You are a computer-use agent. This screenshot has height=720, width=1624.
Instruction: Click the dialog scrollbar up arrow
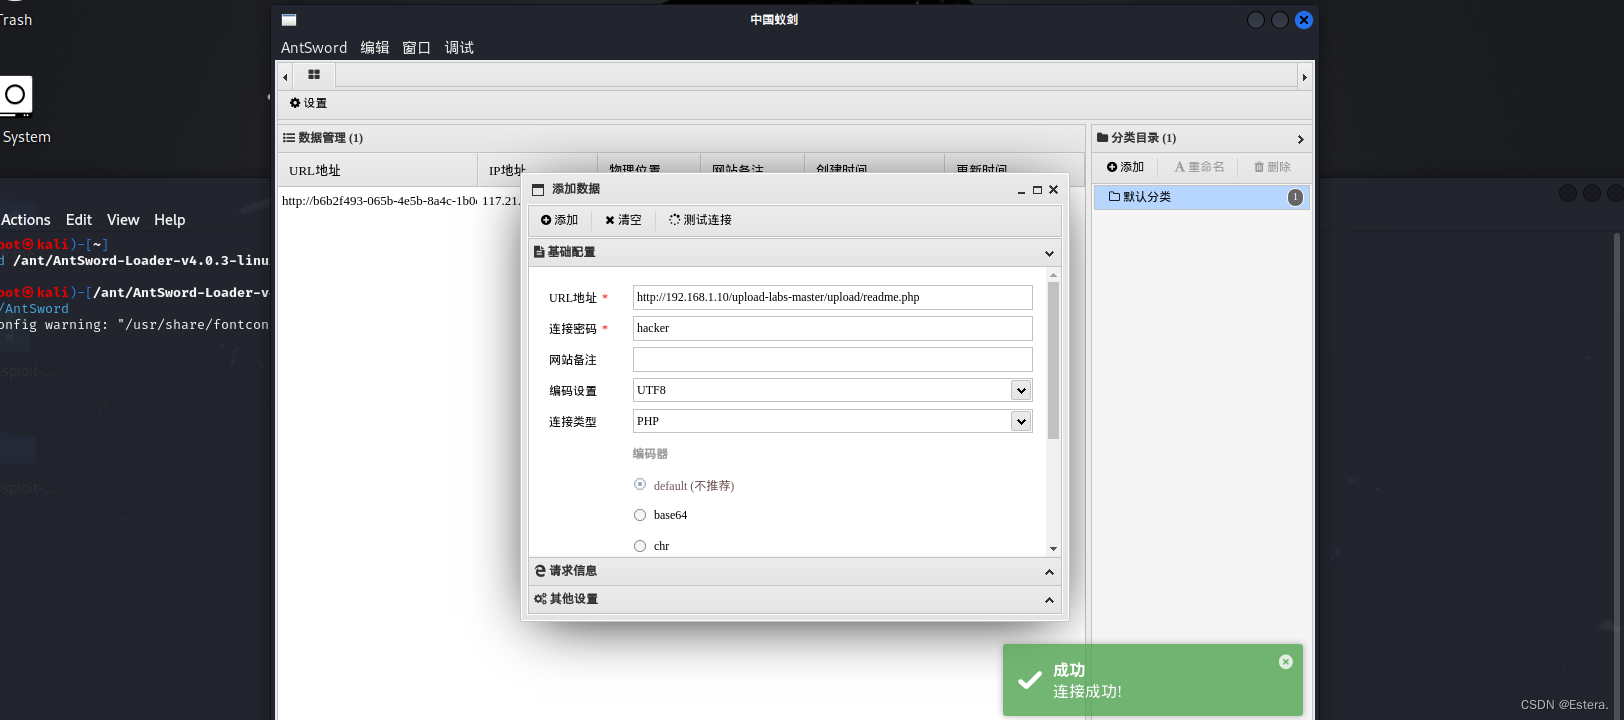1053,275
